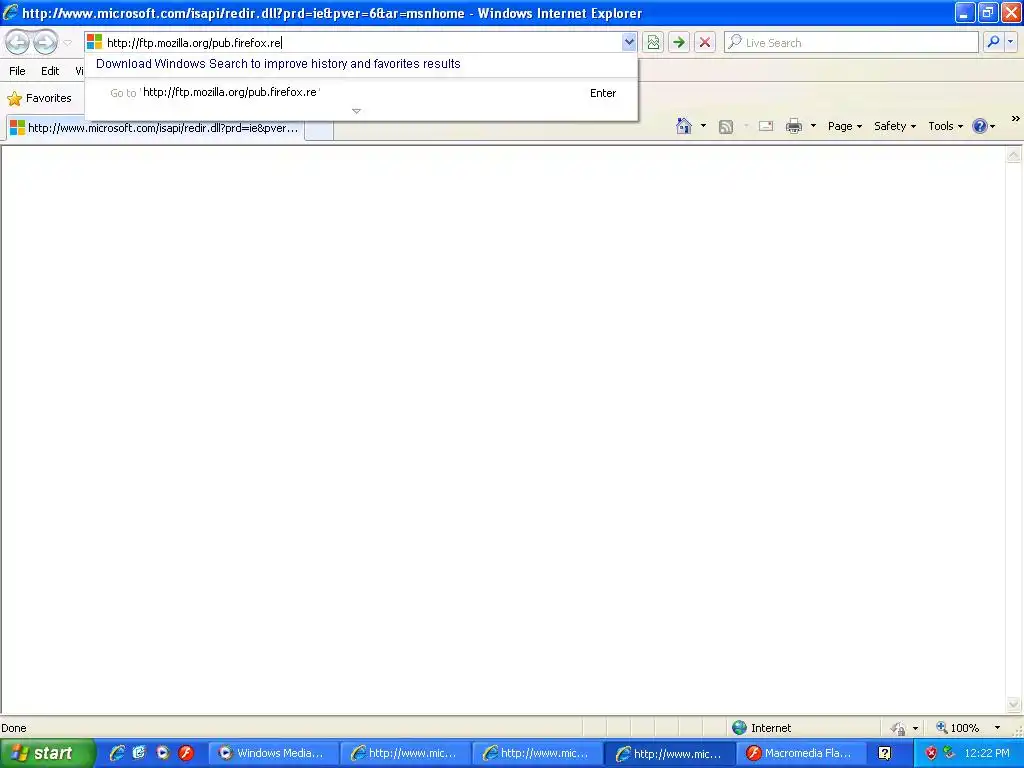Launch Internet Explorer from Quick Launch

click(x=117, y=753)
